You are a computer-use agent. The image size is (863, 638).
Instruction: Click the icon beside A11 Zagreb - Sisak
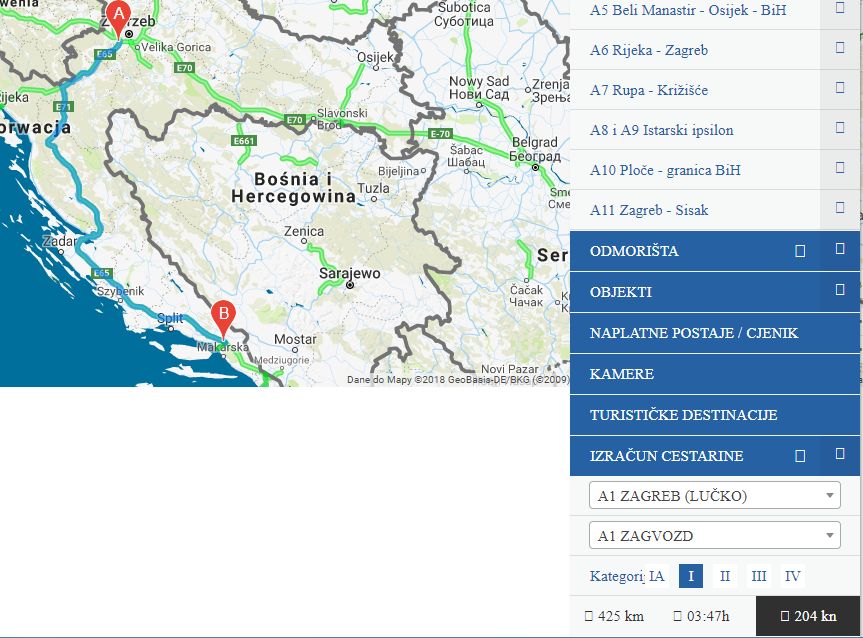click(x=840, y=209)
